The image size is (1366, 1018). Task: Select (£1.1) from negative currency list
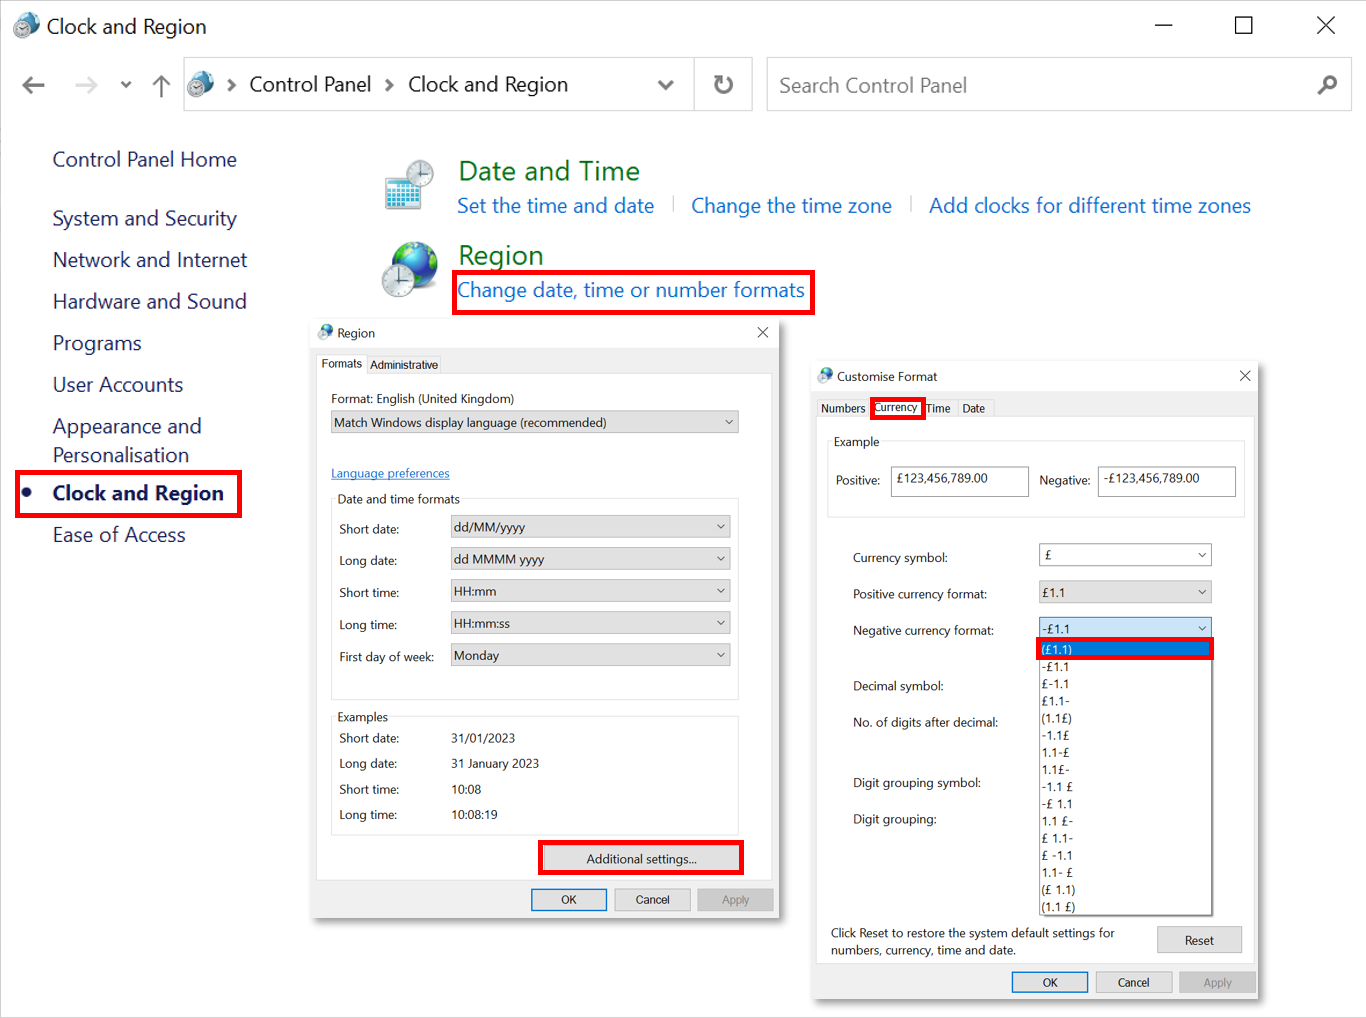pyautogui.click(x=1124, y=649)
